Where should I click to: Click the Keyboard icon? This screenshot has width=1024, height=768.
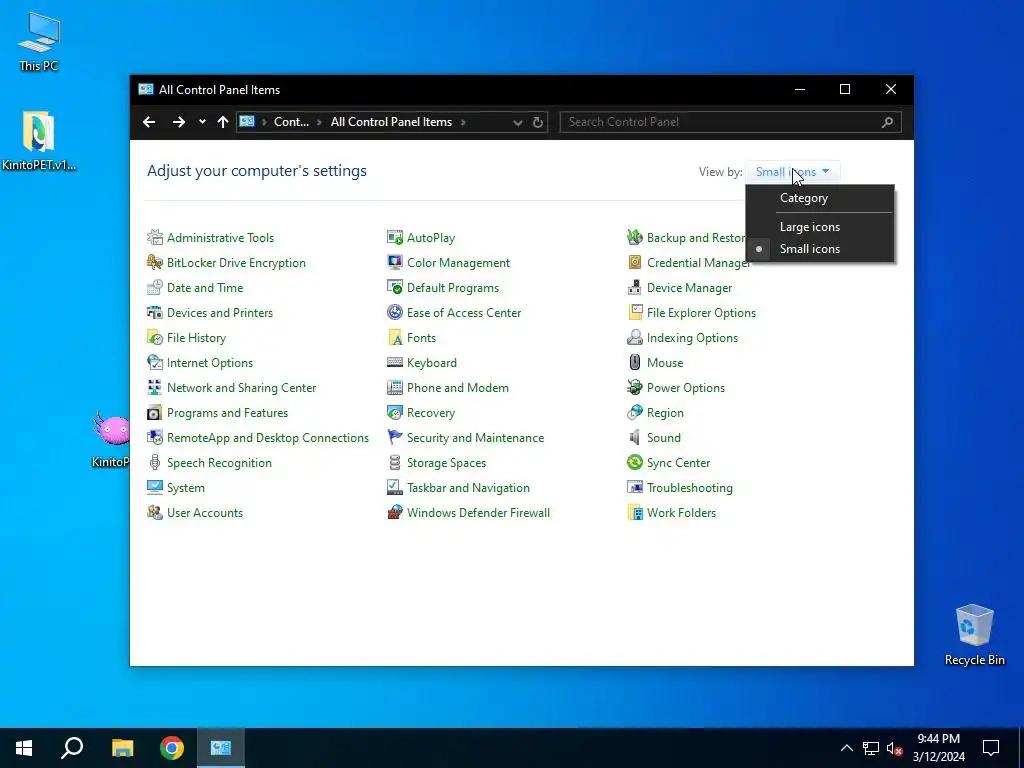coord(395,362)
